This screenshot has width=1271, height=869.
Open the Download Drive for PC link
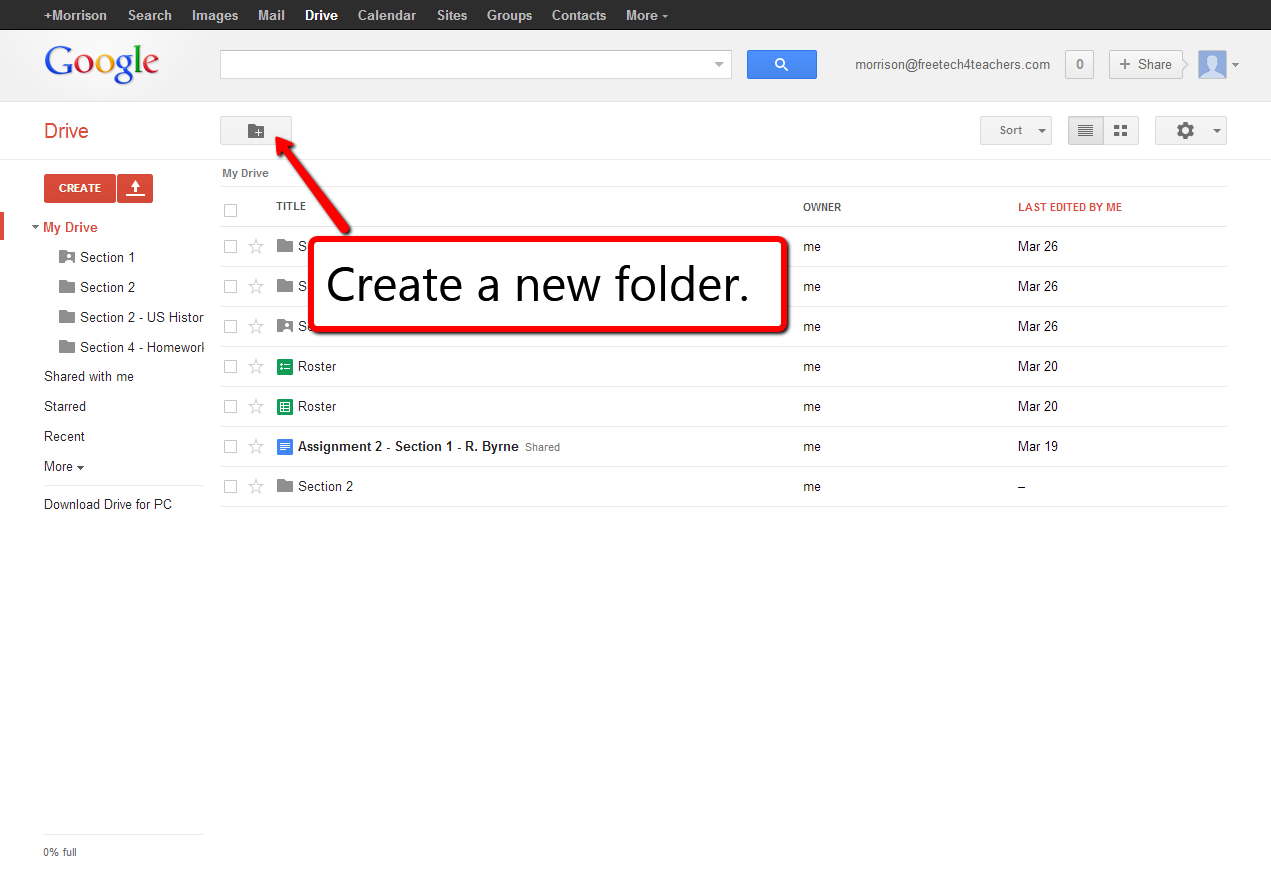(x=107, y=504)
